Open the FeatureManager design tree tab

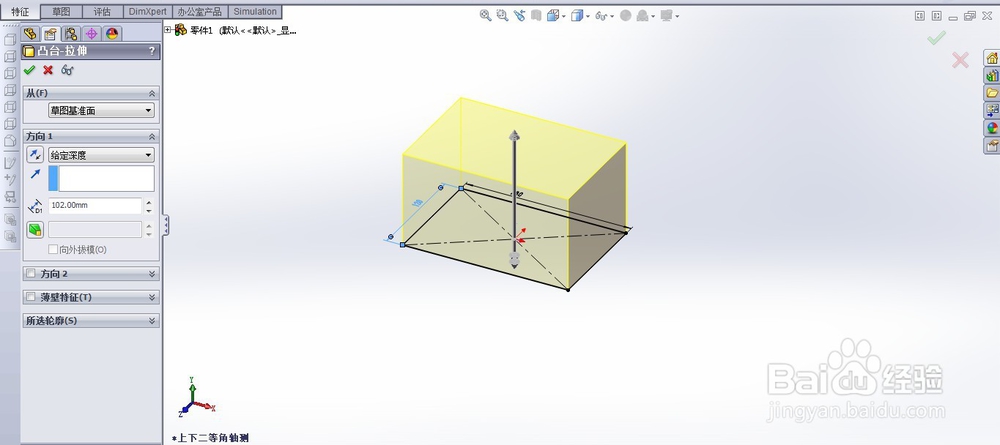coord(30,34)
